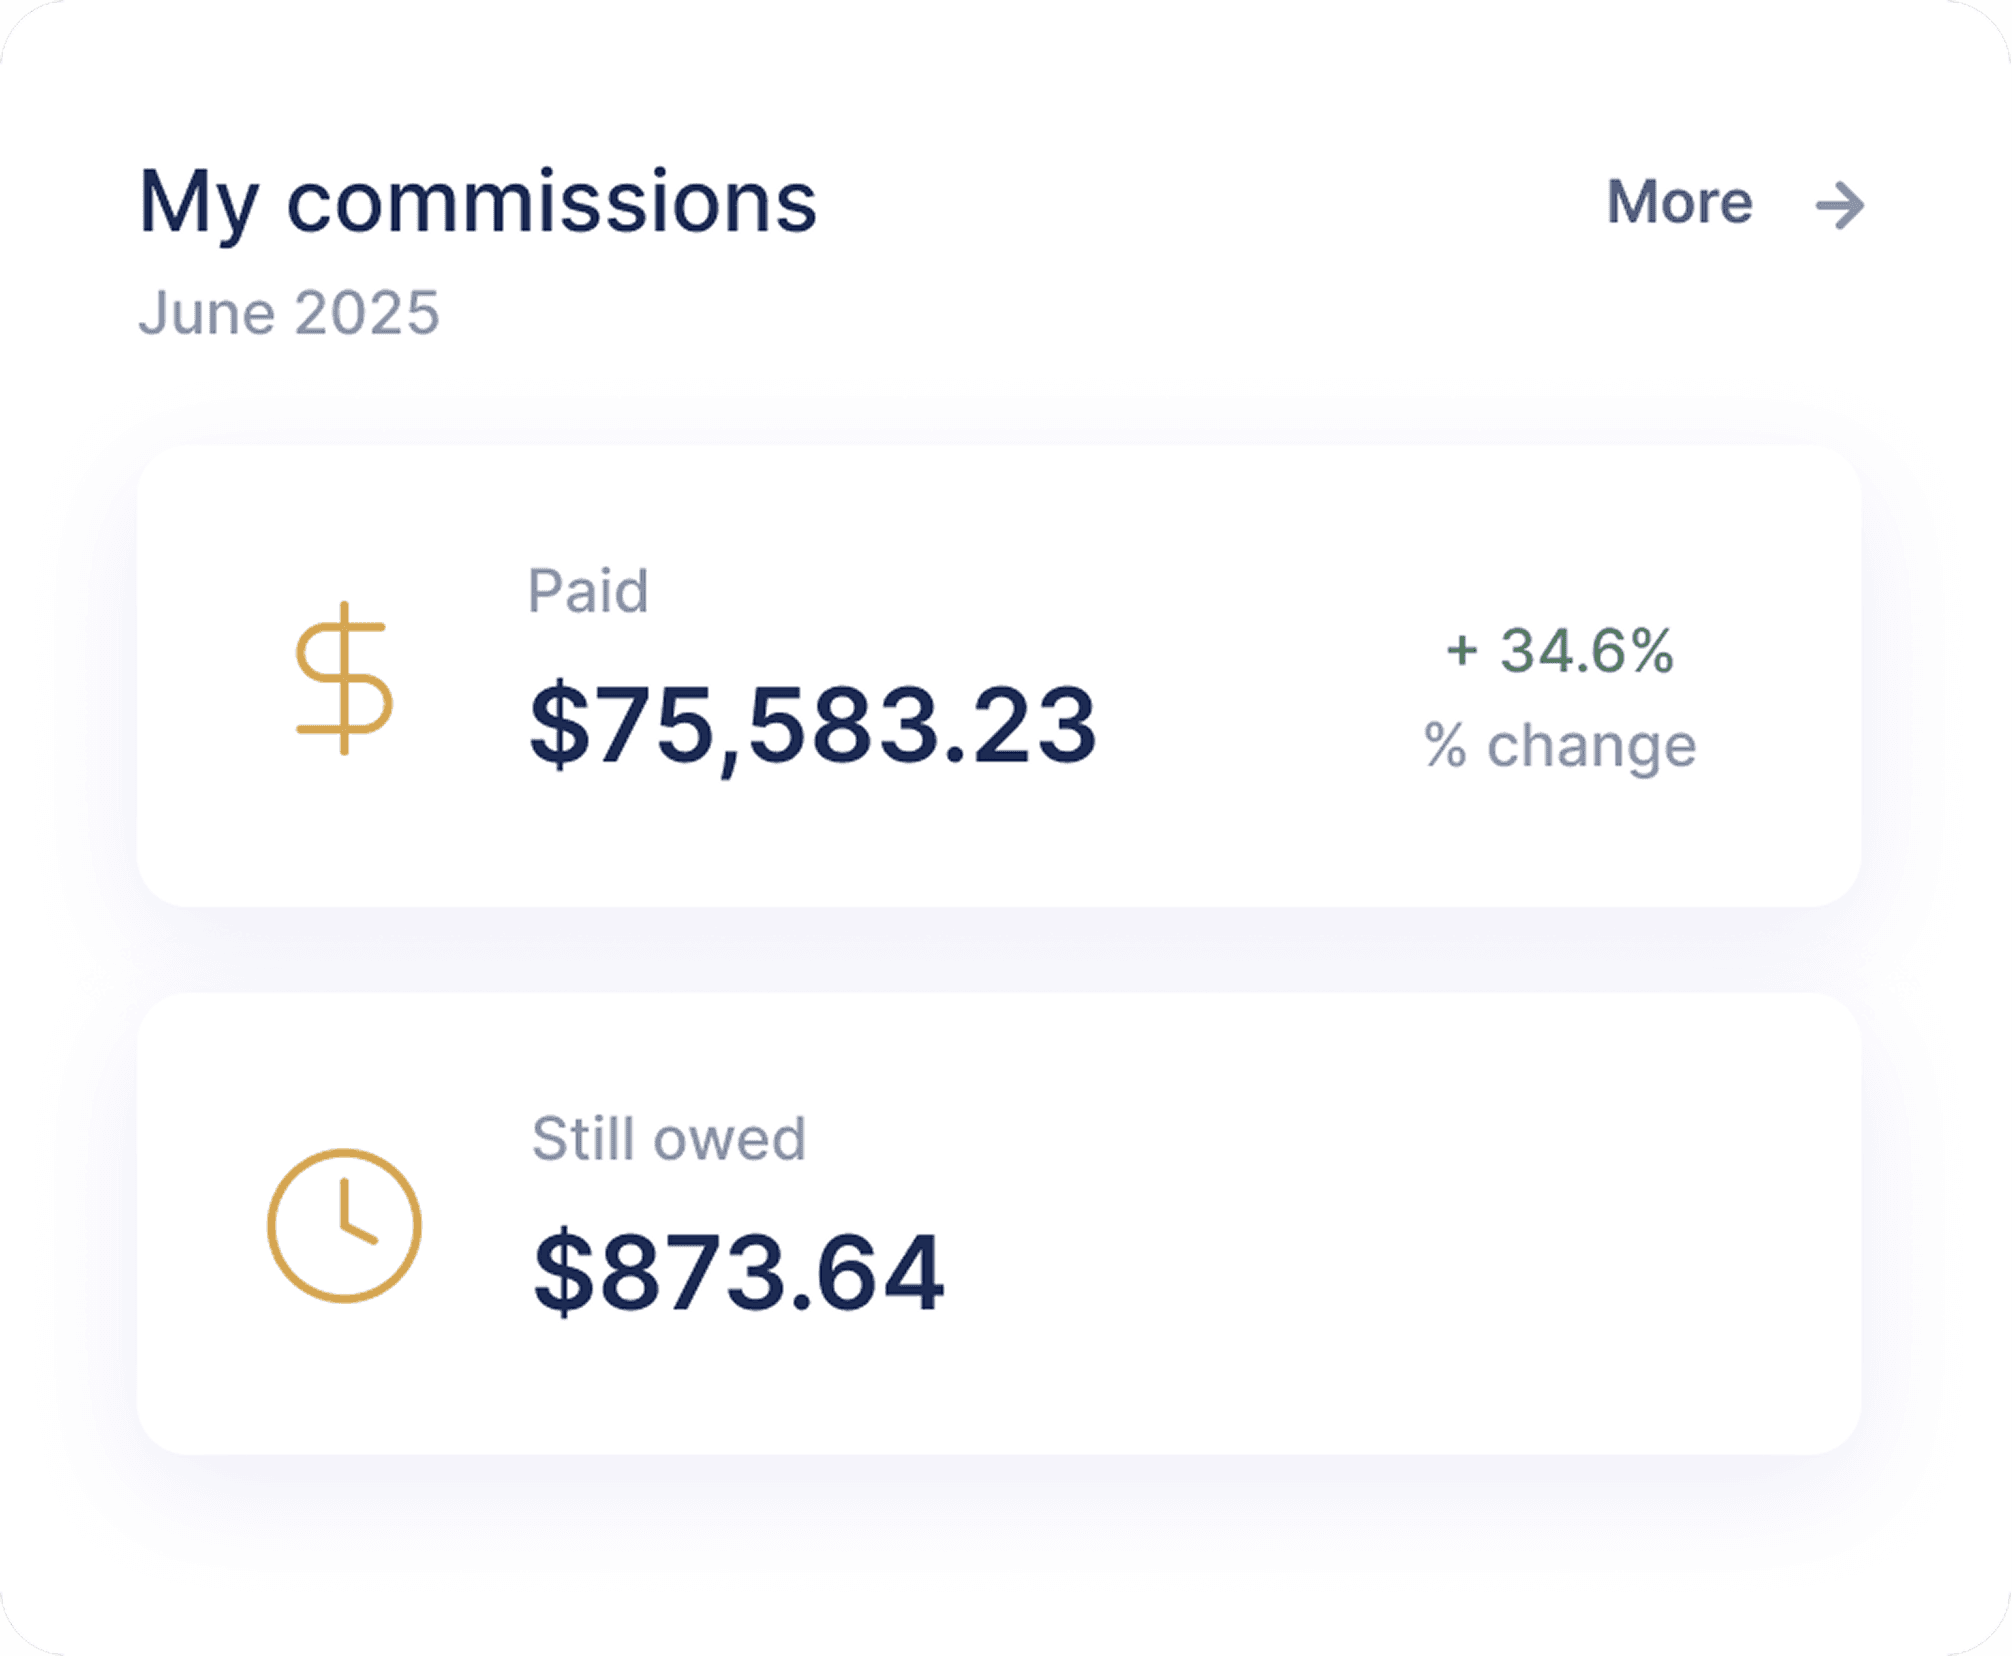
Task: Click the "% change" caption
Action: 1560,746
